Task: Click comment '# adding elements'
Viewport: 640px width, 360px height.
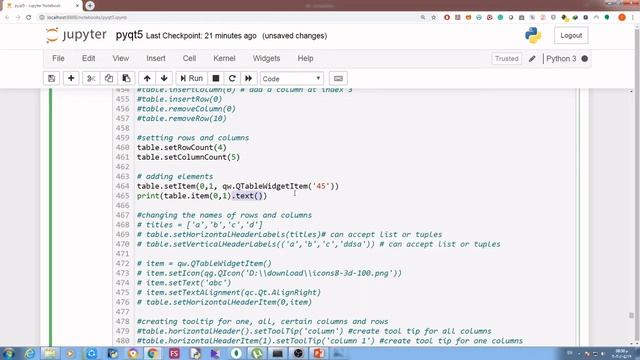Action: 175,176
